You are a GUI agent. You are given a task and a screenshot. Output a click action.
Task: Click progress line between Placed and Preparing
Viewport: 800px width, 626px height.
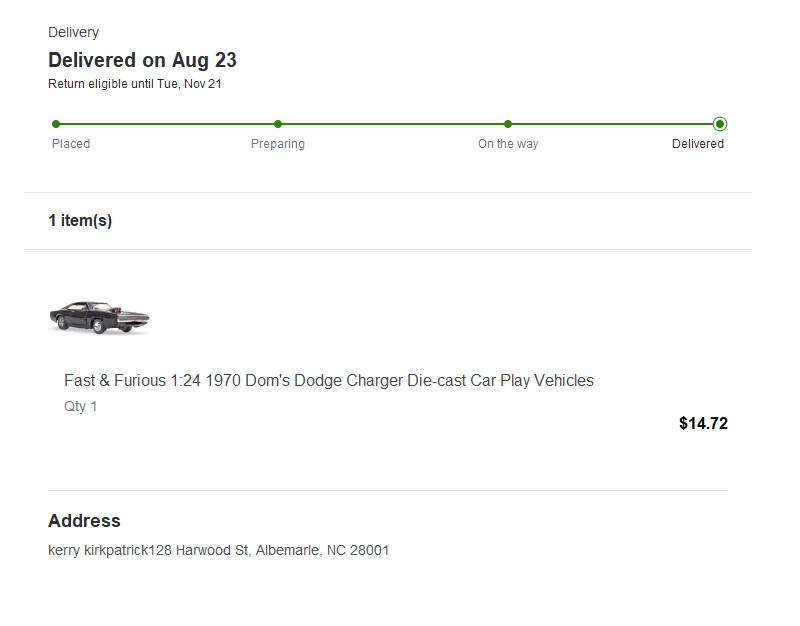point(167,124)
